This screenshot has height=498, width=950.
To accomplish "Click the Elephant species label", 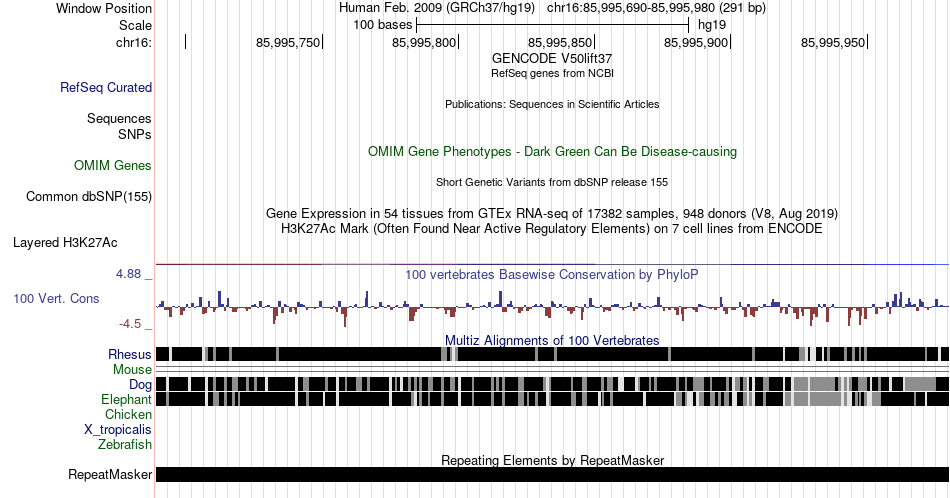I will pyautogui.click(x=127, y=399).
